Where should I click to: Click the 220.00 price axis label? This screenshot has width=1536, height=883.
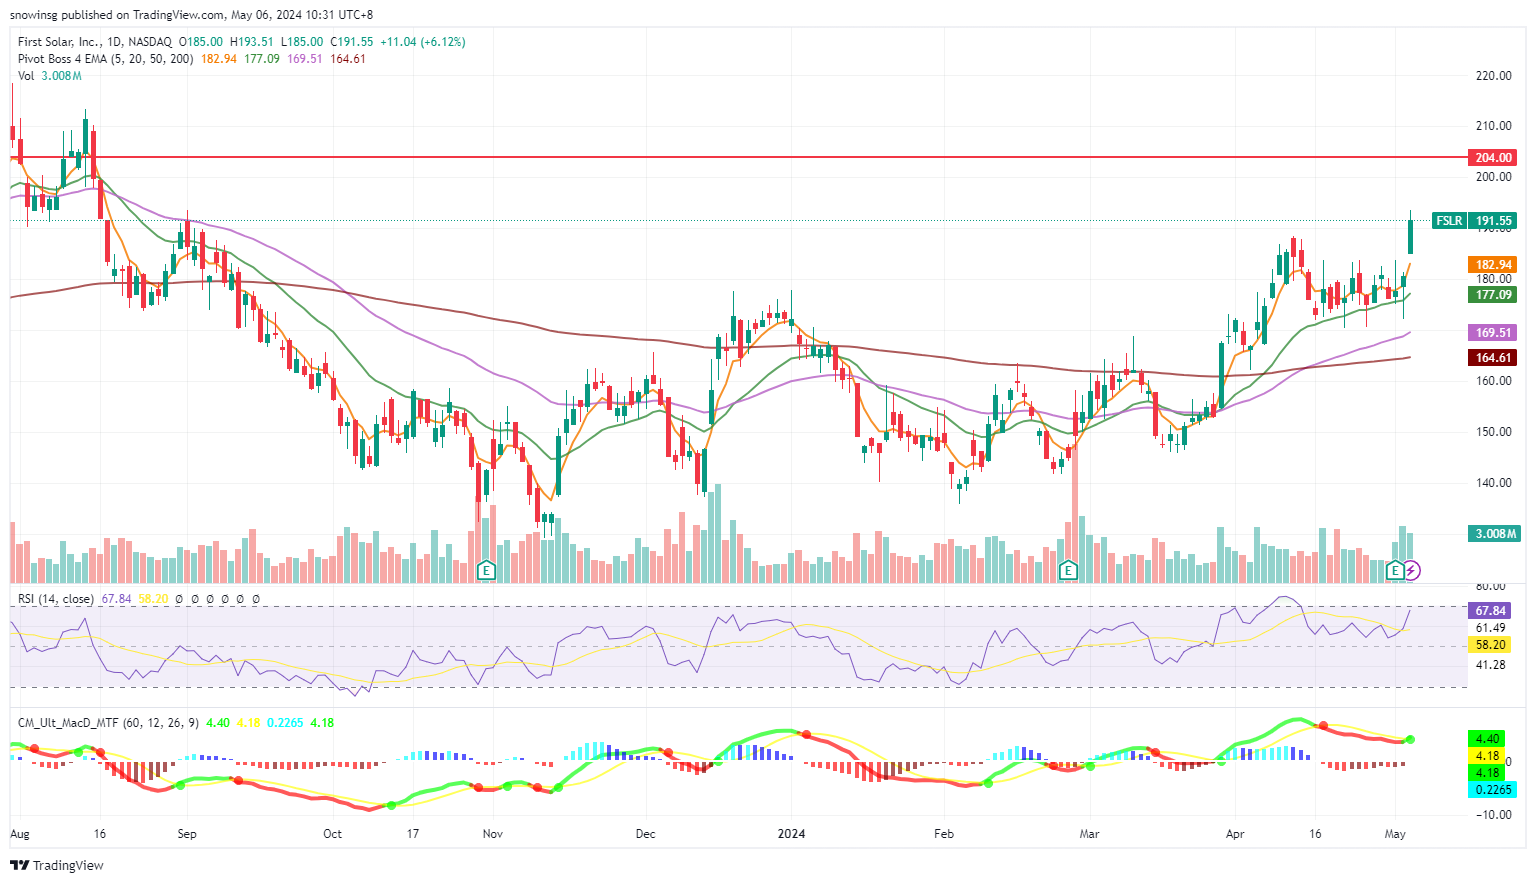tap(1493, 76)
